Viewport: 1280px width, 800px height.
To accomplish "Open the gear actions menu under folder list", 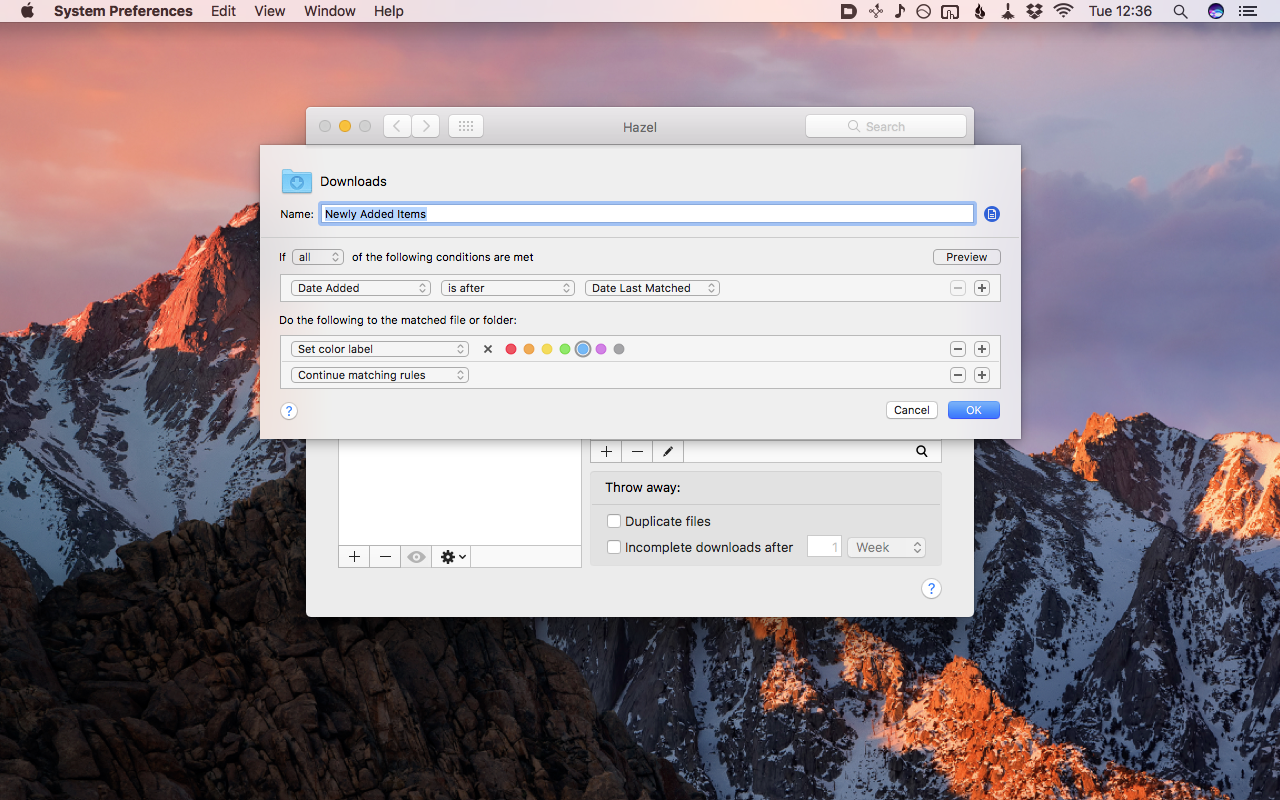I will click(453, 557).
